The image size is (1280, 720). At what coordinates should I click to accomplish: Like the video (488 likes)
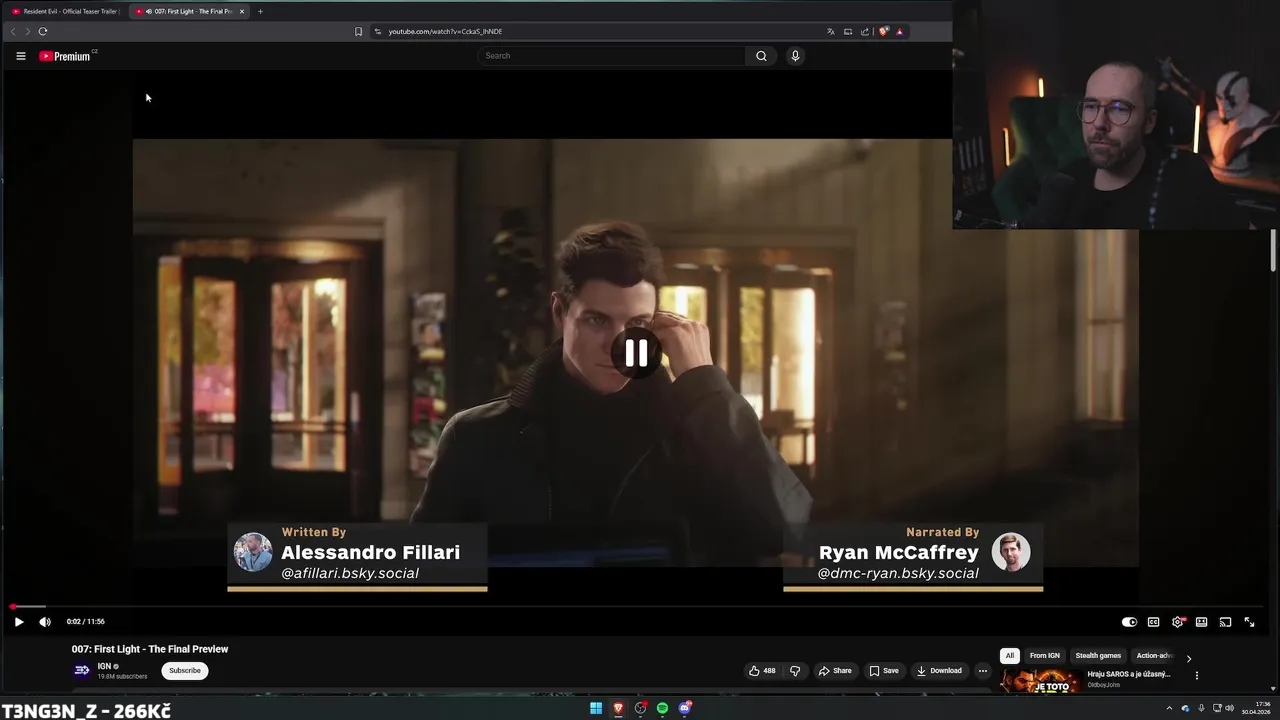(x=762, y=671)
